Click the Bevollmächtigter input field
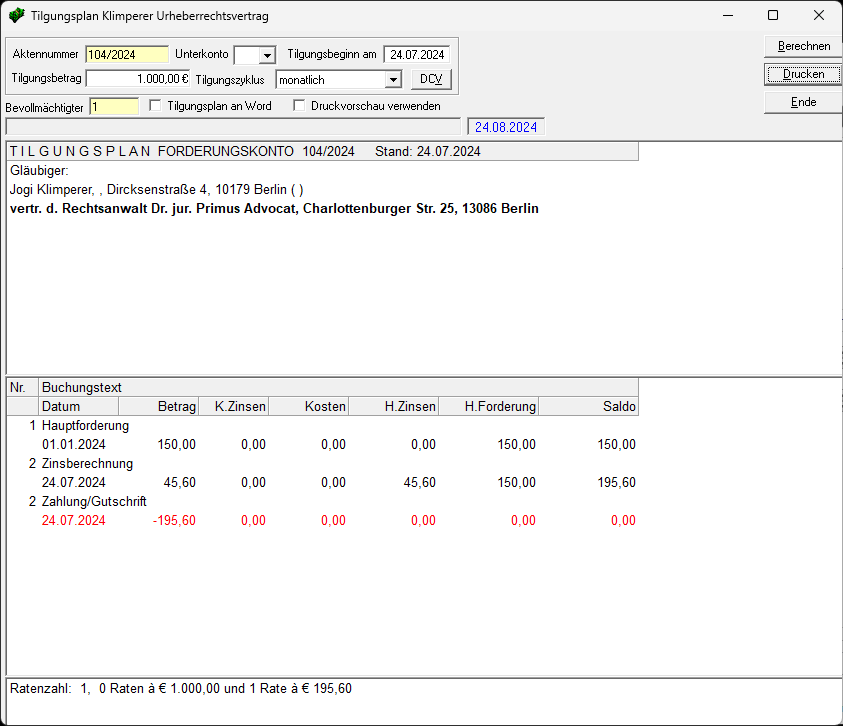 click(x=114, y=106)
